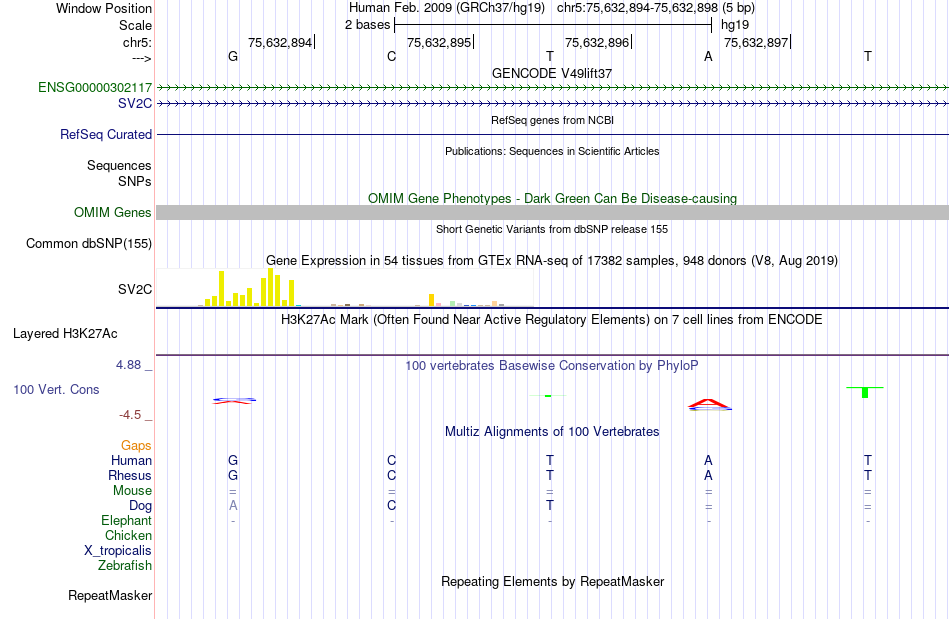
Task: Click the 2 bases scale bar
Action: pyautogui.click(x=553, y=25)
